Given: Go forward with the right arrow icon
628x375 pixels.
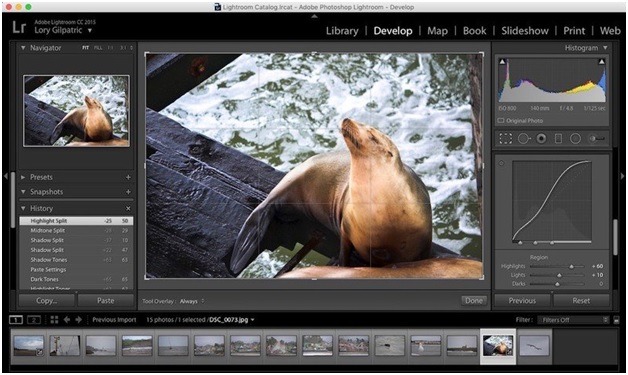Looking at the screenshot, I should click(78, 320).
